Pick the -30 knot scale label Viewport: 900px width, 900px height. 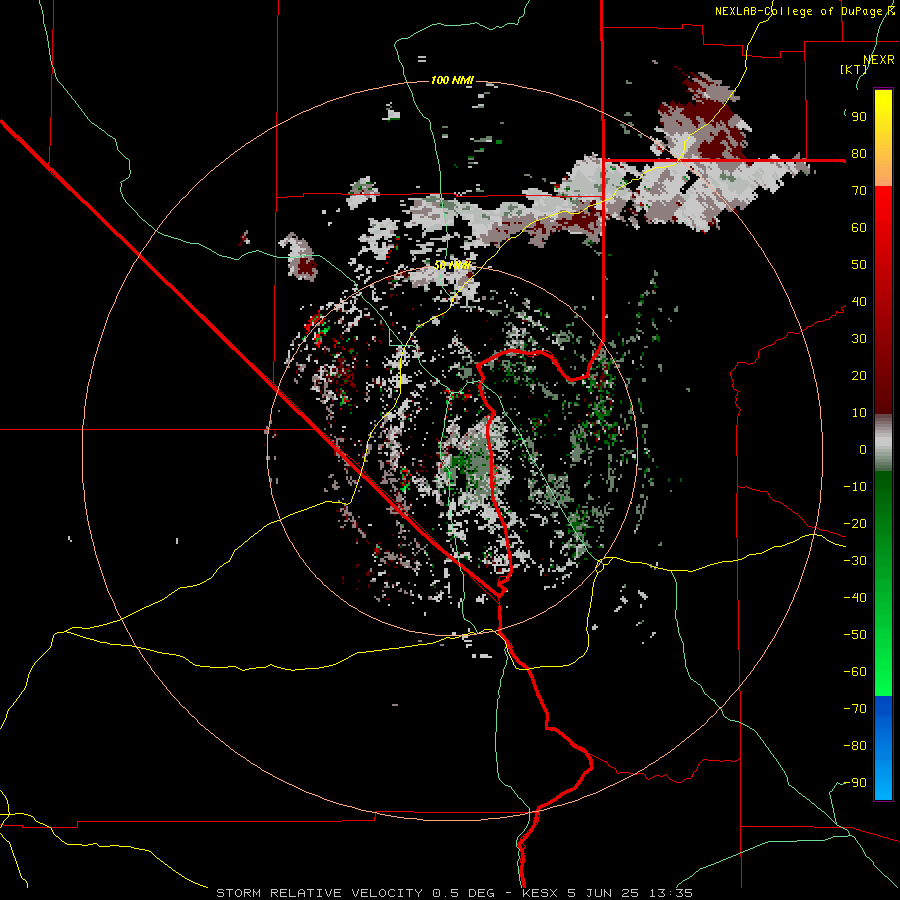coord(855,561)
